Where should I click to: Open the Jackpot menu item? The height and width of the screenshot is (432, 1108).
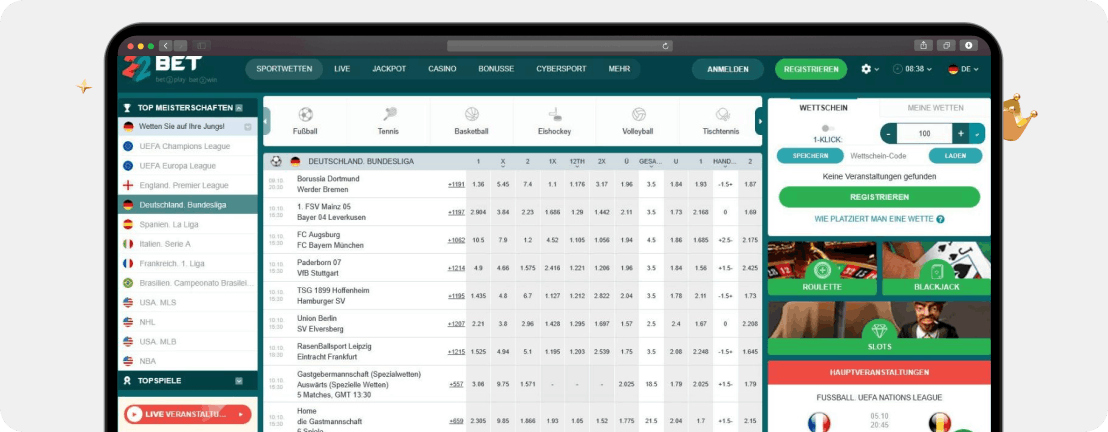(389, 69)
